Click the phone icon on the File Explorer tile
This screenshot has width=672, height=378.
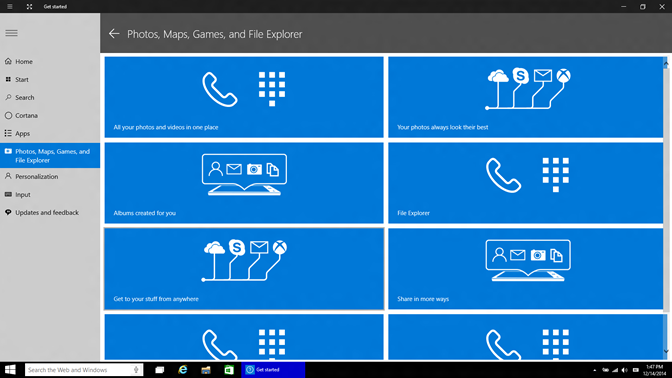tap(504, 175)
